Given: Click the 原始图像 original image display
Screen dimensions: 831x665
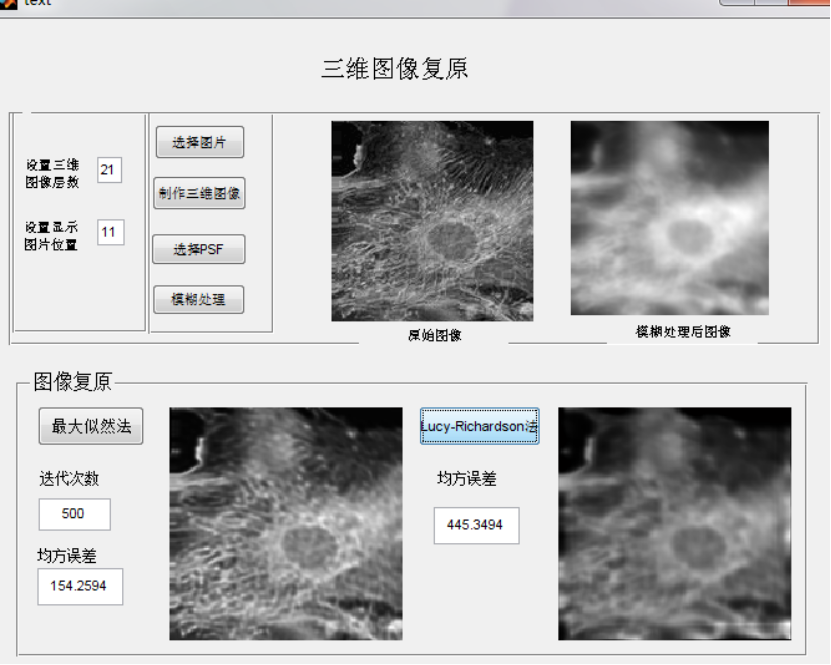Looking at the screenshot, I should coord(432,221).
